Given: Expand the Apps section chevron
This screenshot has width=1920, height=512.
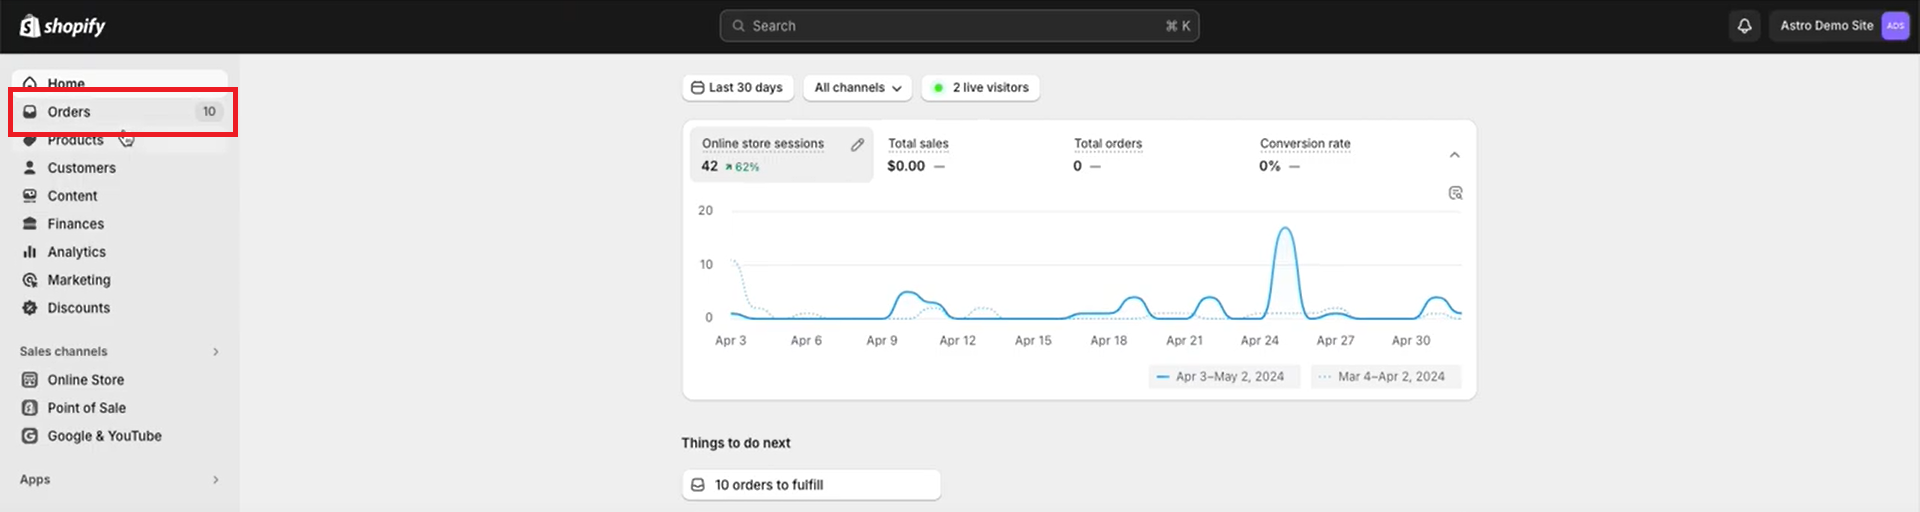Looking at the screenshot, I should coord(215,480).
